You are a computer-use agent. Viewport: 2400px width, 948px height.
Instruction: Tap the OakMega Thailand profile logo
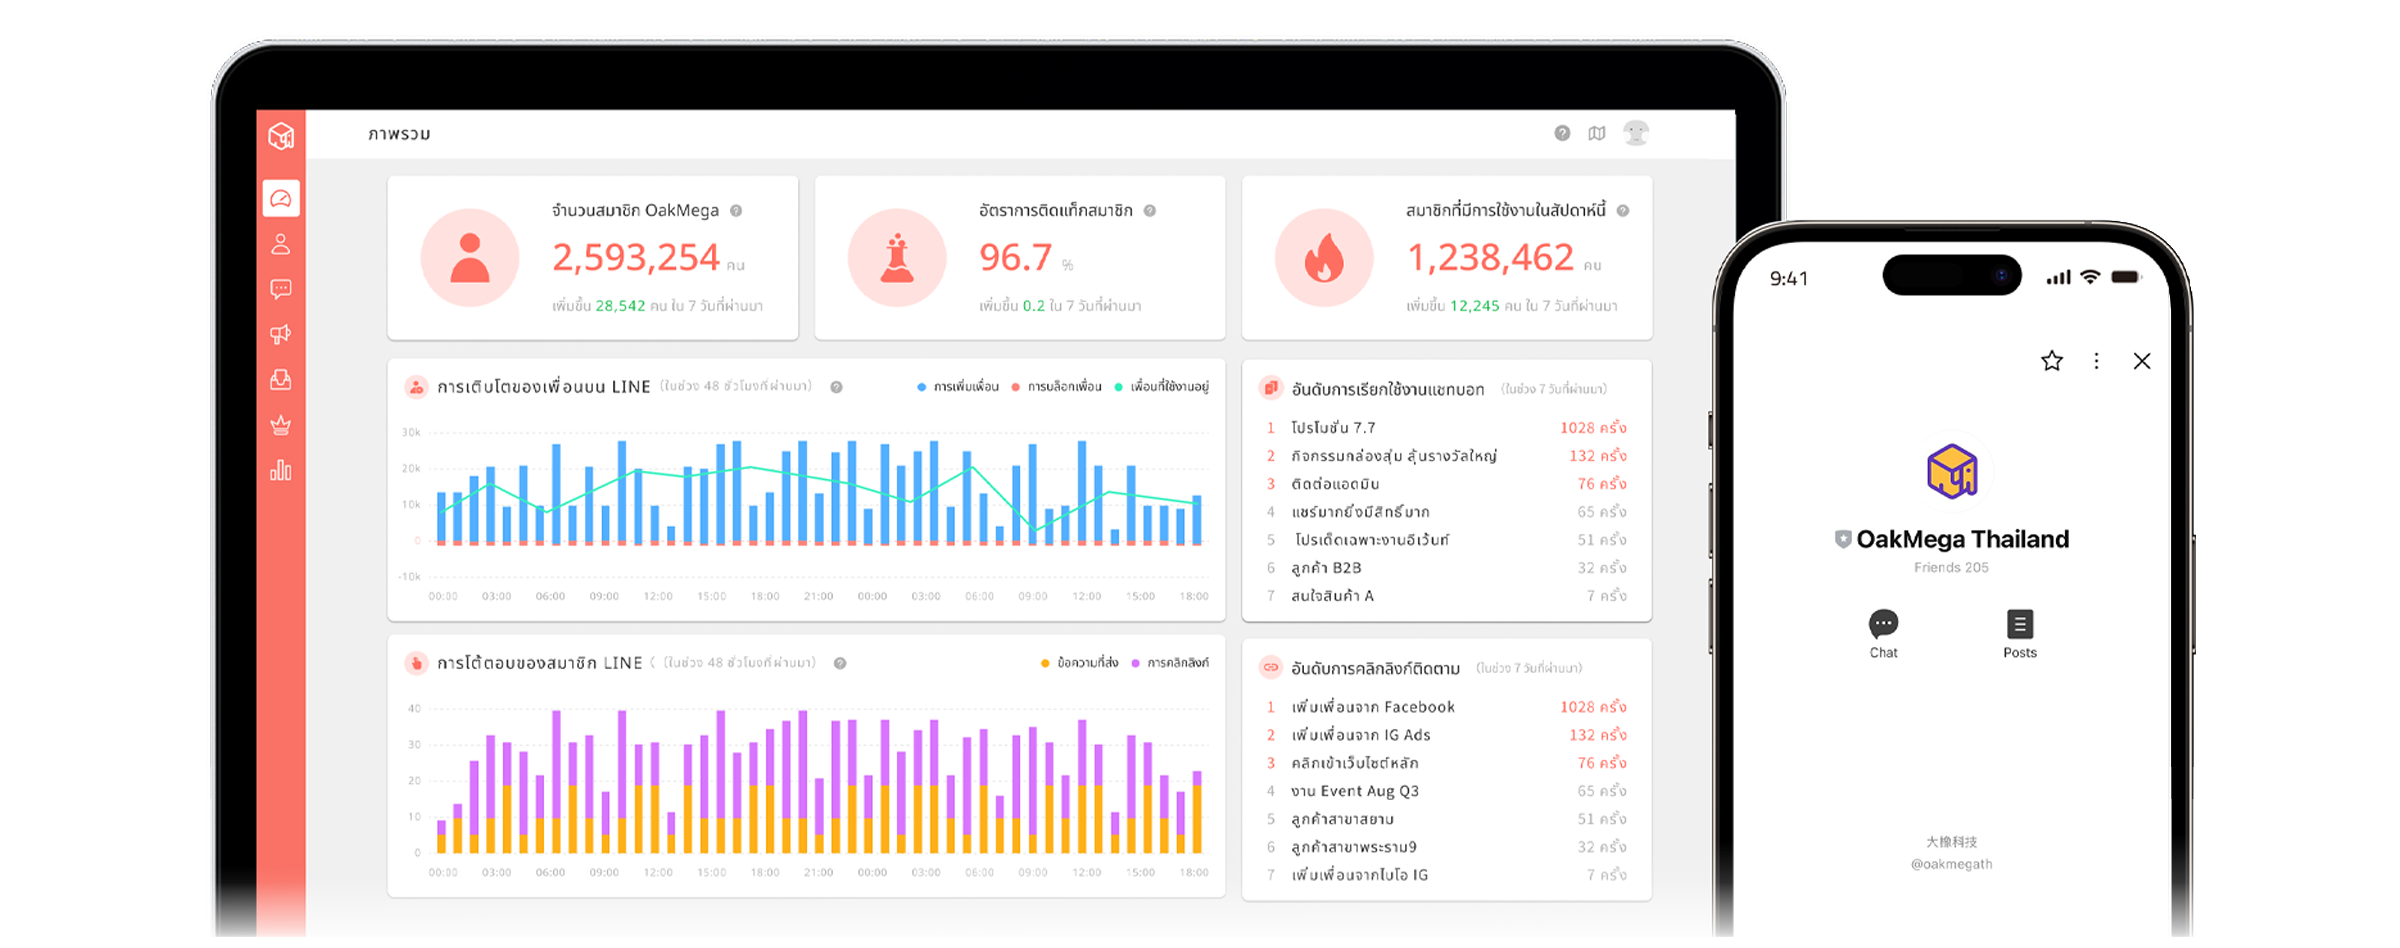1952,471
